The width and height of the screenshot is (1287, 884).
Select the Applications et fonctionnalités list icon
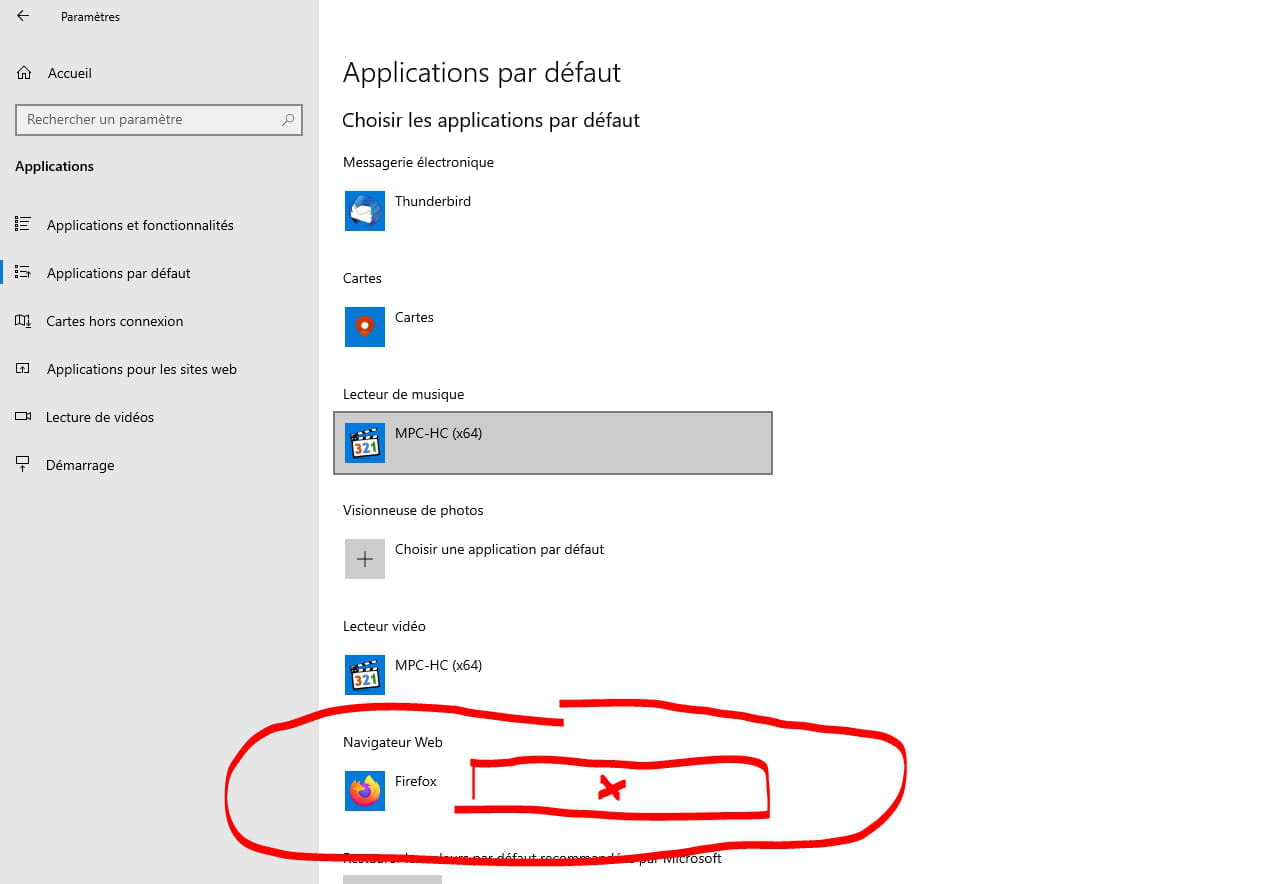tap(23, 224)
